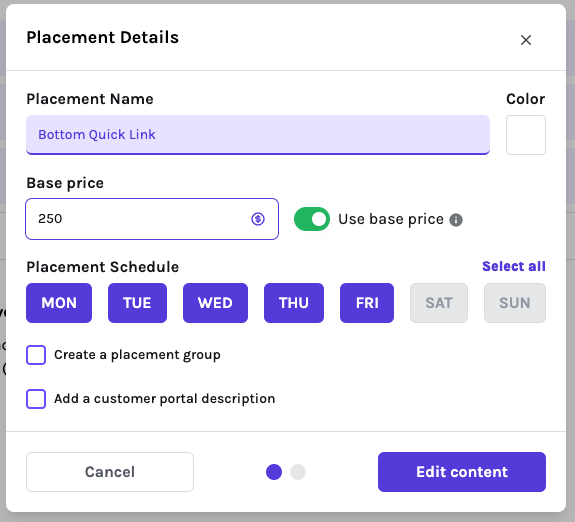
Task: Check Add a customer portal description
Action: click(x=36, y=399)
